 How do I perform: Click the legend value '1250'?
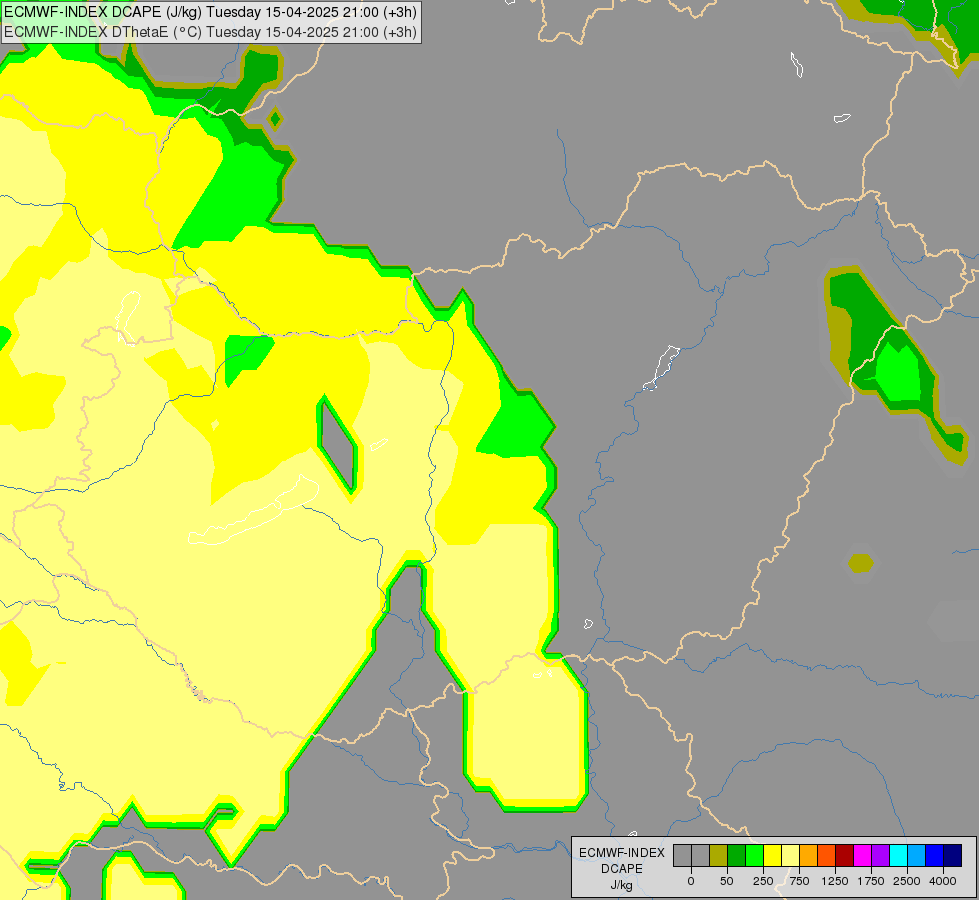click(835, 881)
